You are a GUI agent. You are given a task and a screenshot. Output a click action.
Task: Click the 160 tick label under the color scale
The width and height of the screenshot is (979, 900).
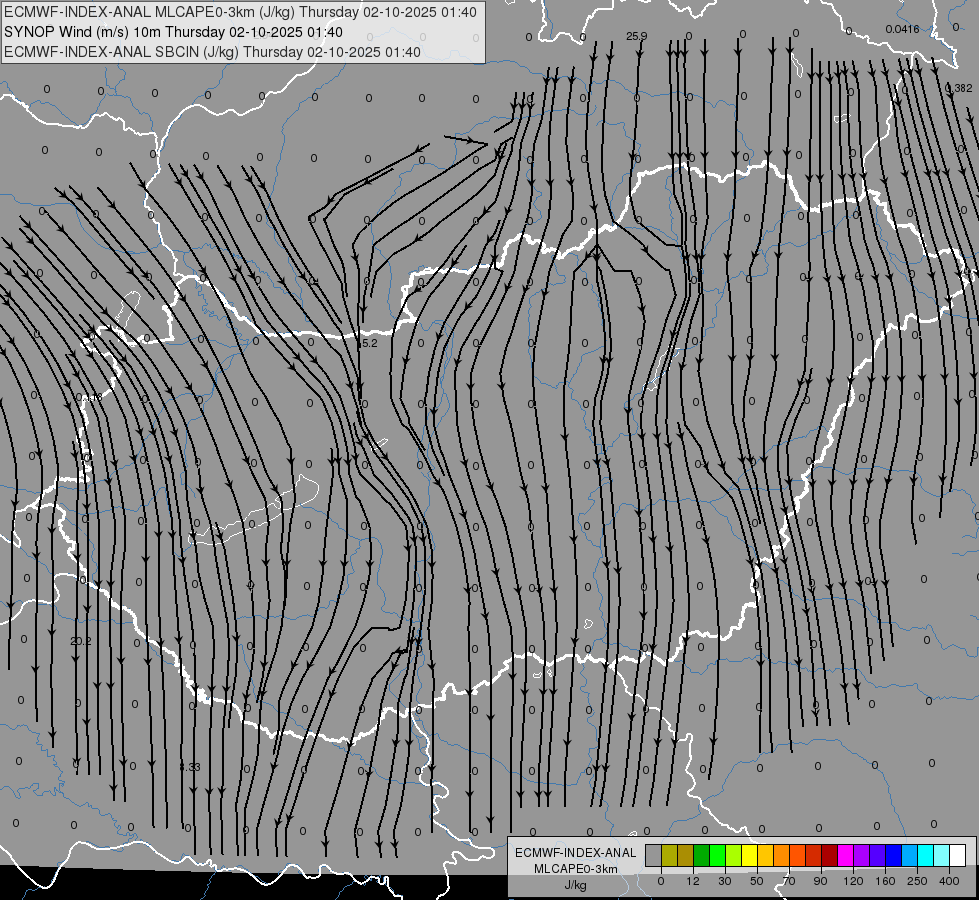pos(885,881)
